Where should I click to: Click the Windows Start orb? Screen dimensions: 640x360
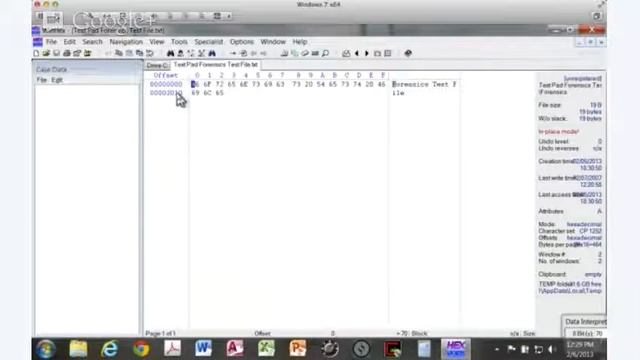(46, 349)
